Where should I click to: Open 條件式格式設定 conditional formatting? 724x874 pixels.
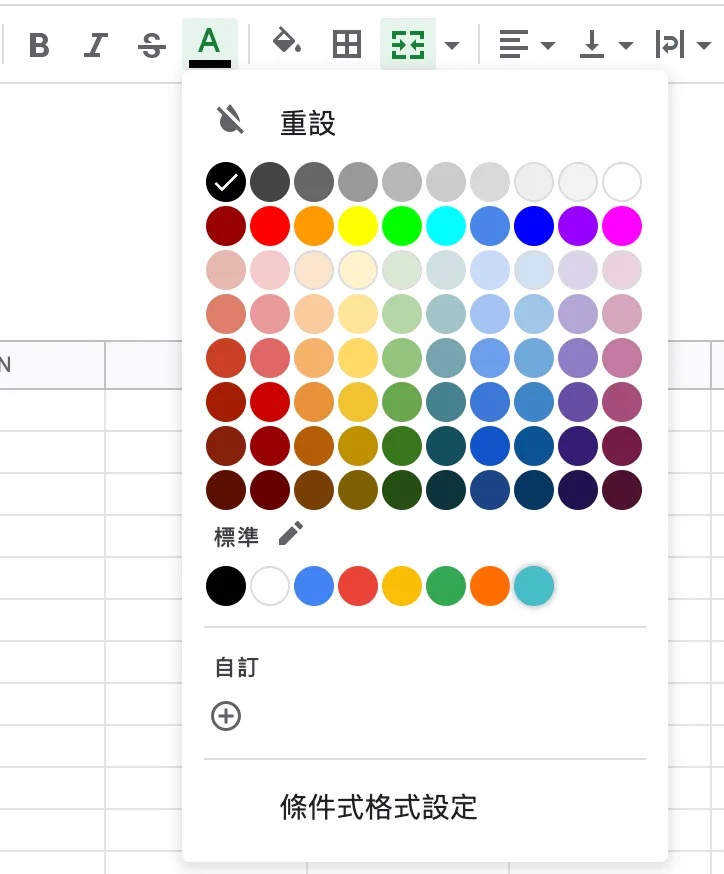pos(378,807)
